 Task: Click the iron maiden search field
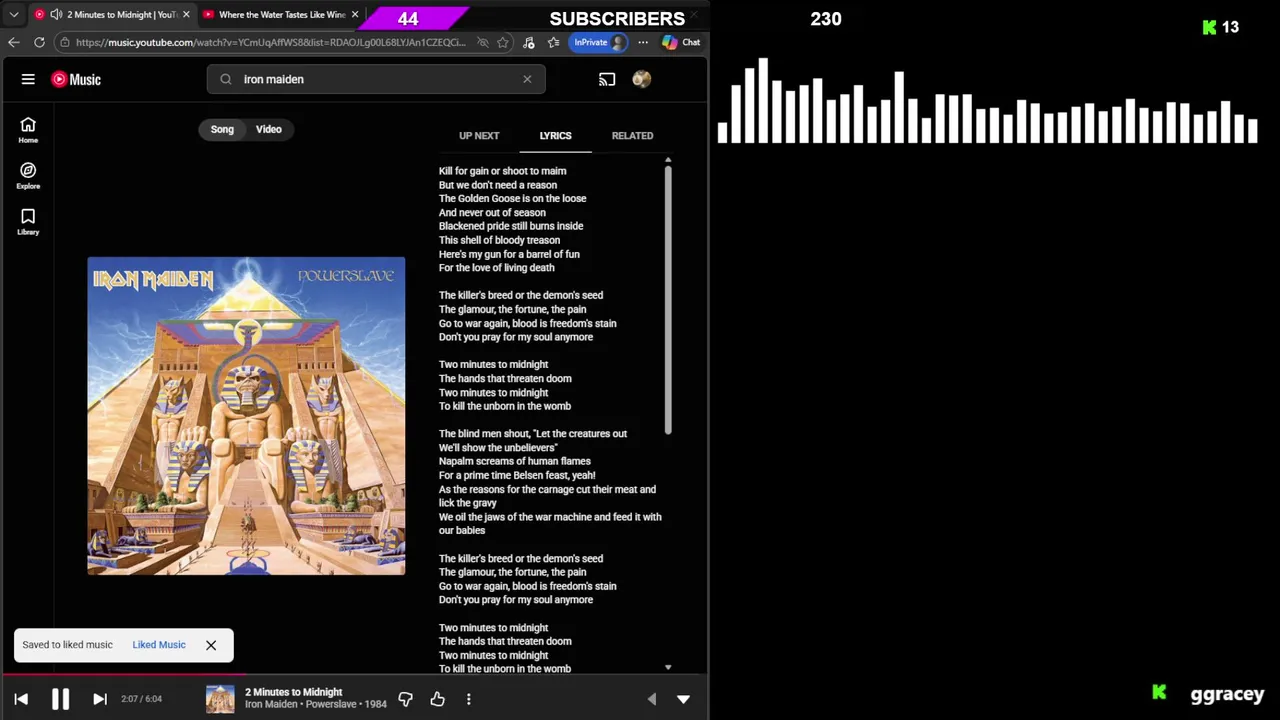(376, 79)
